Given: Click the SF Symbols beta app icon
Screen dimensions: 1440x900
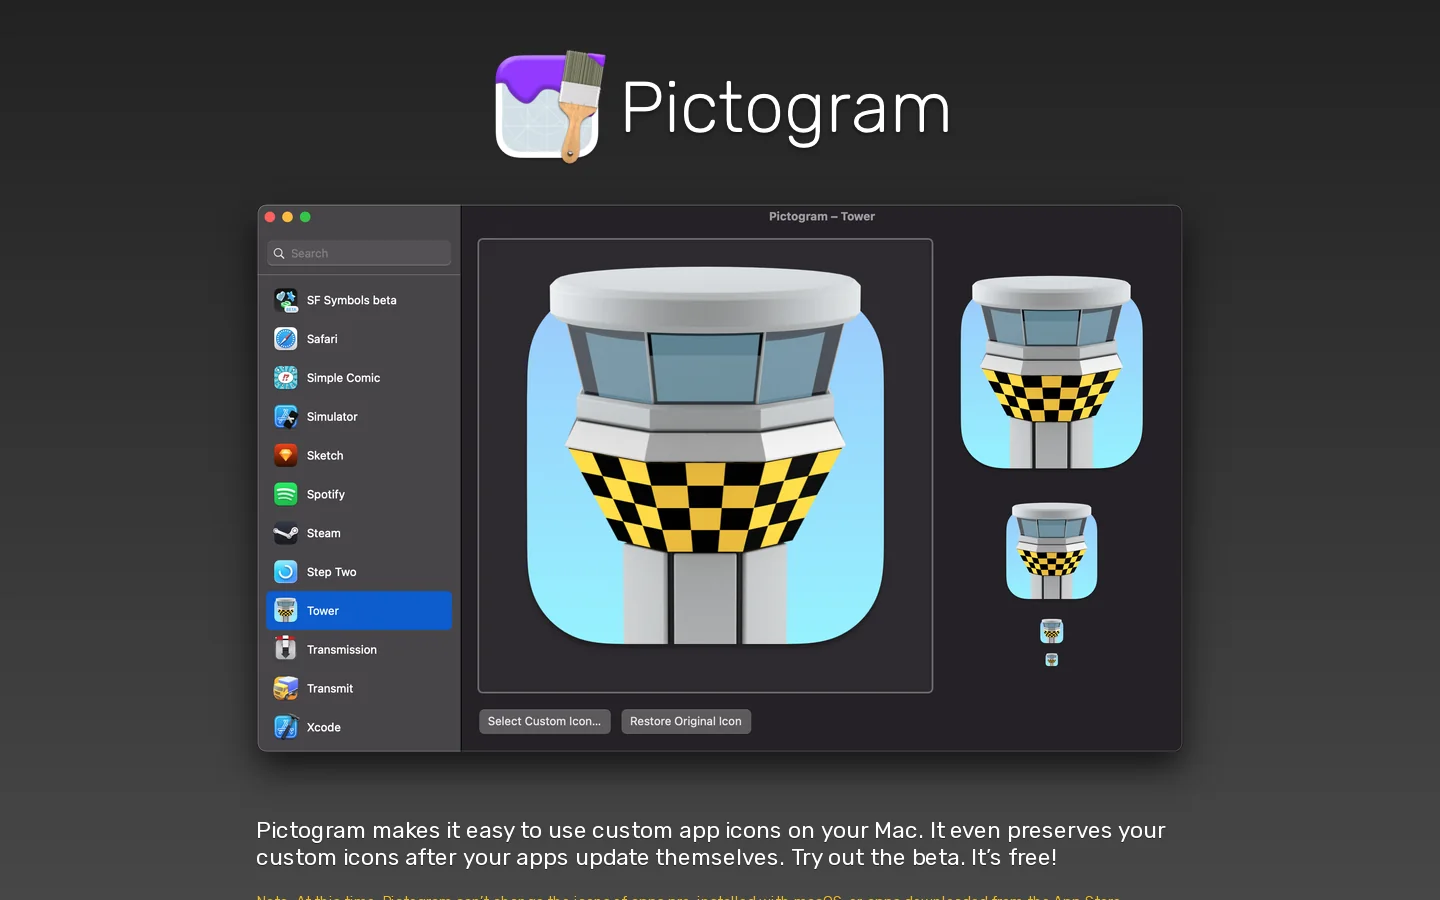Looking at the screenshot, I should tap(286, 300).
